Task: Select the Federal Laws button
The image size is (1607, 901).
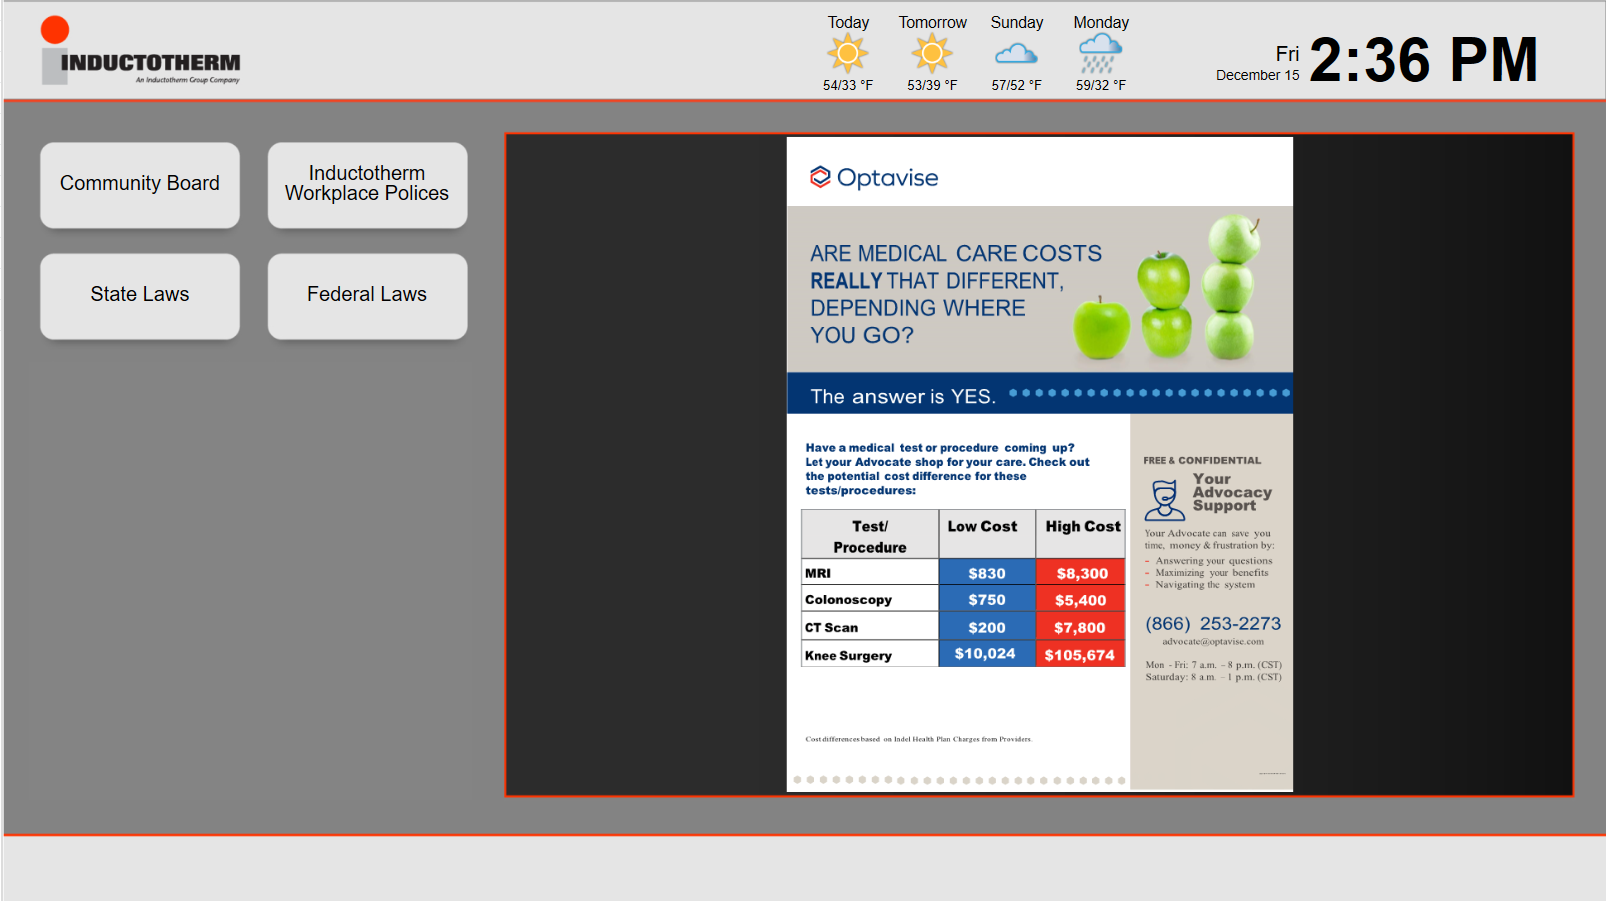Action: tap(367, 295)
